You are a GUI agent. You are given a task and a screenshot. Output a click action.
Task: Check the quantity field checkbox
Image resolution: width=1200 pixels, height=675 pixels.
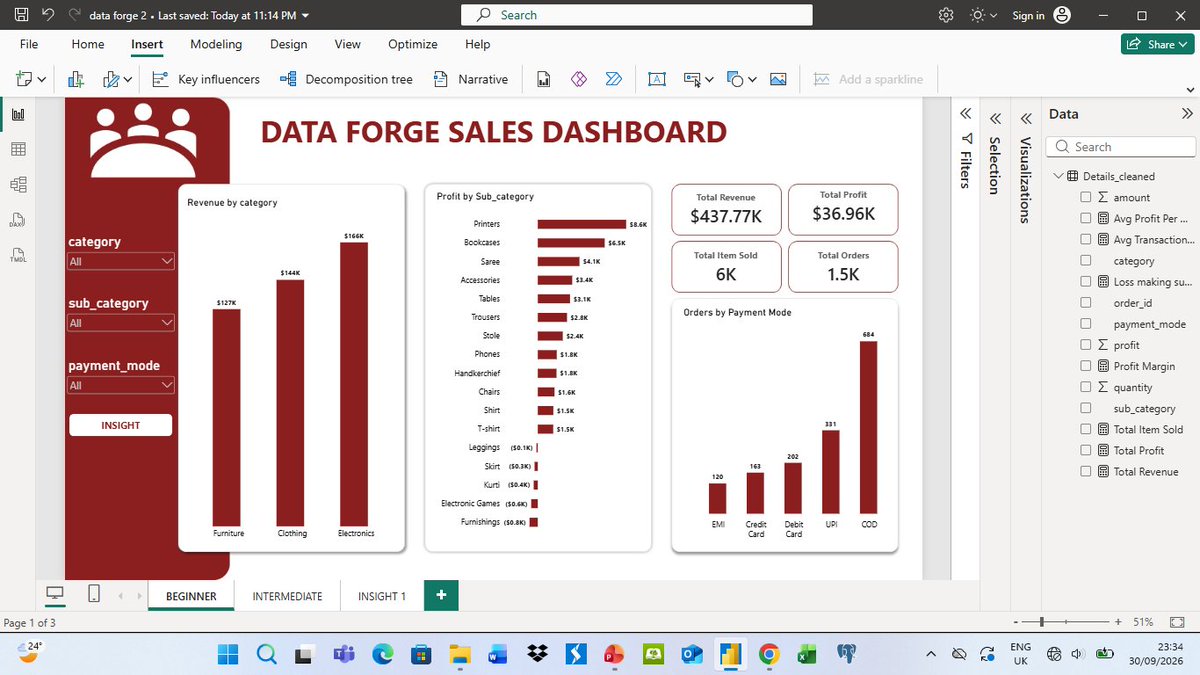click(x=1086, y=387)
